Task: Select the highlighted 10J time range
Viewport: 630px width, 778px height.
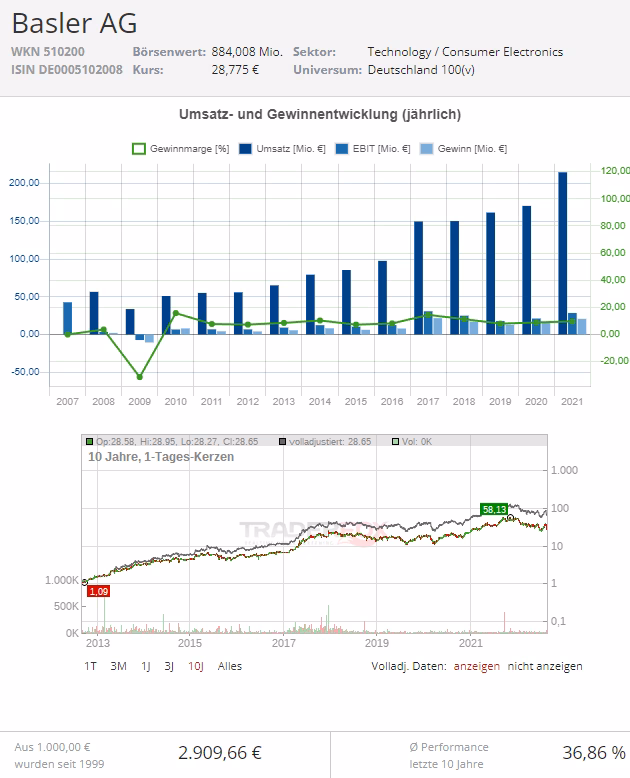Action: [197, 666]
